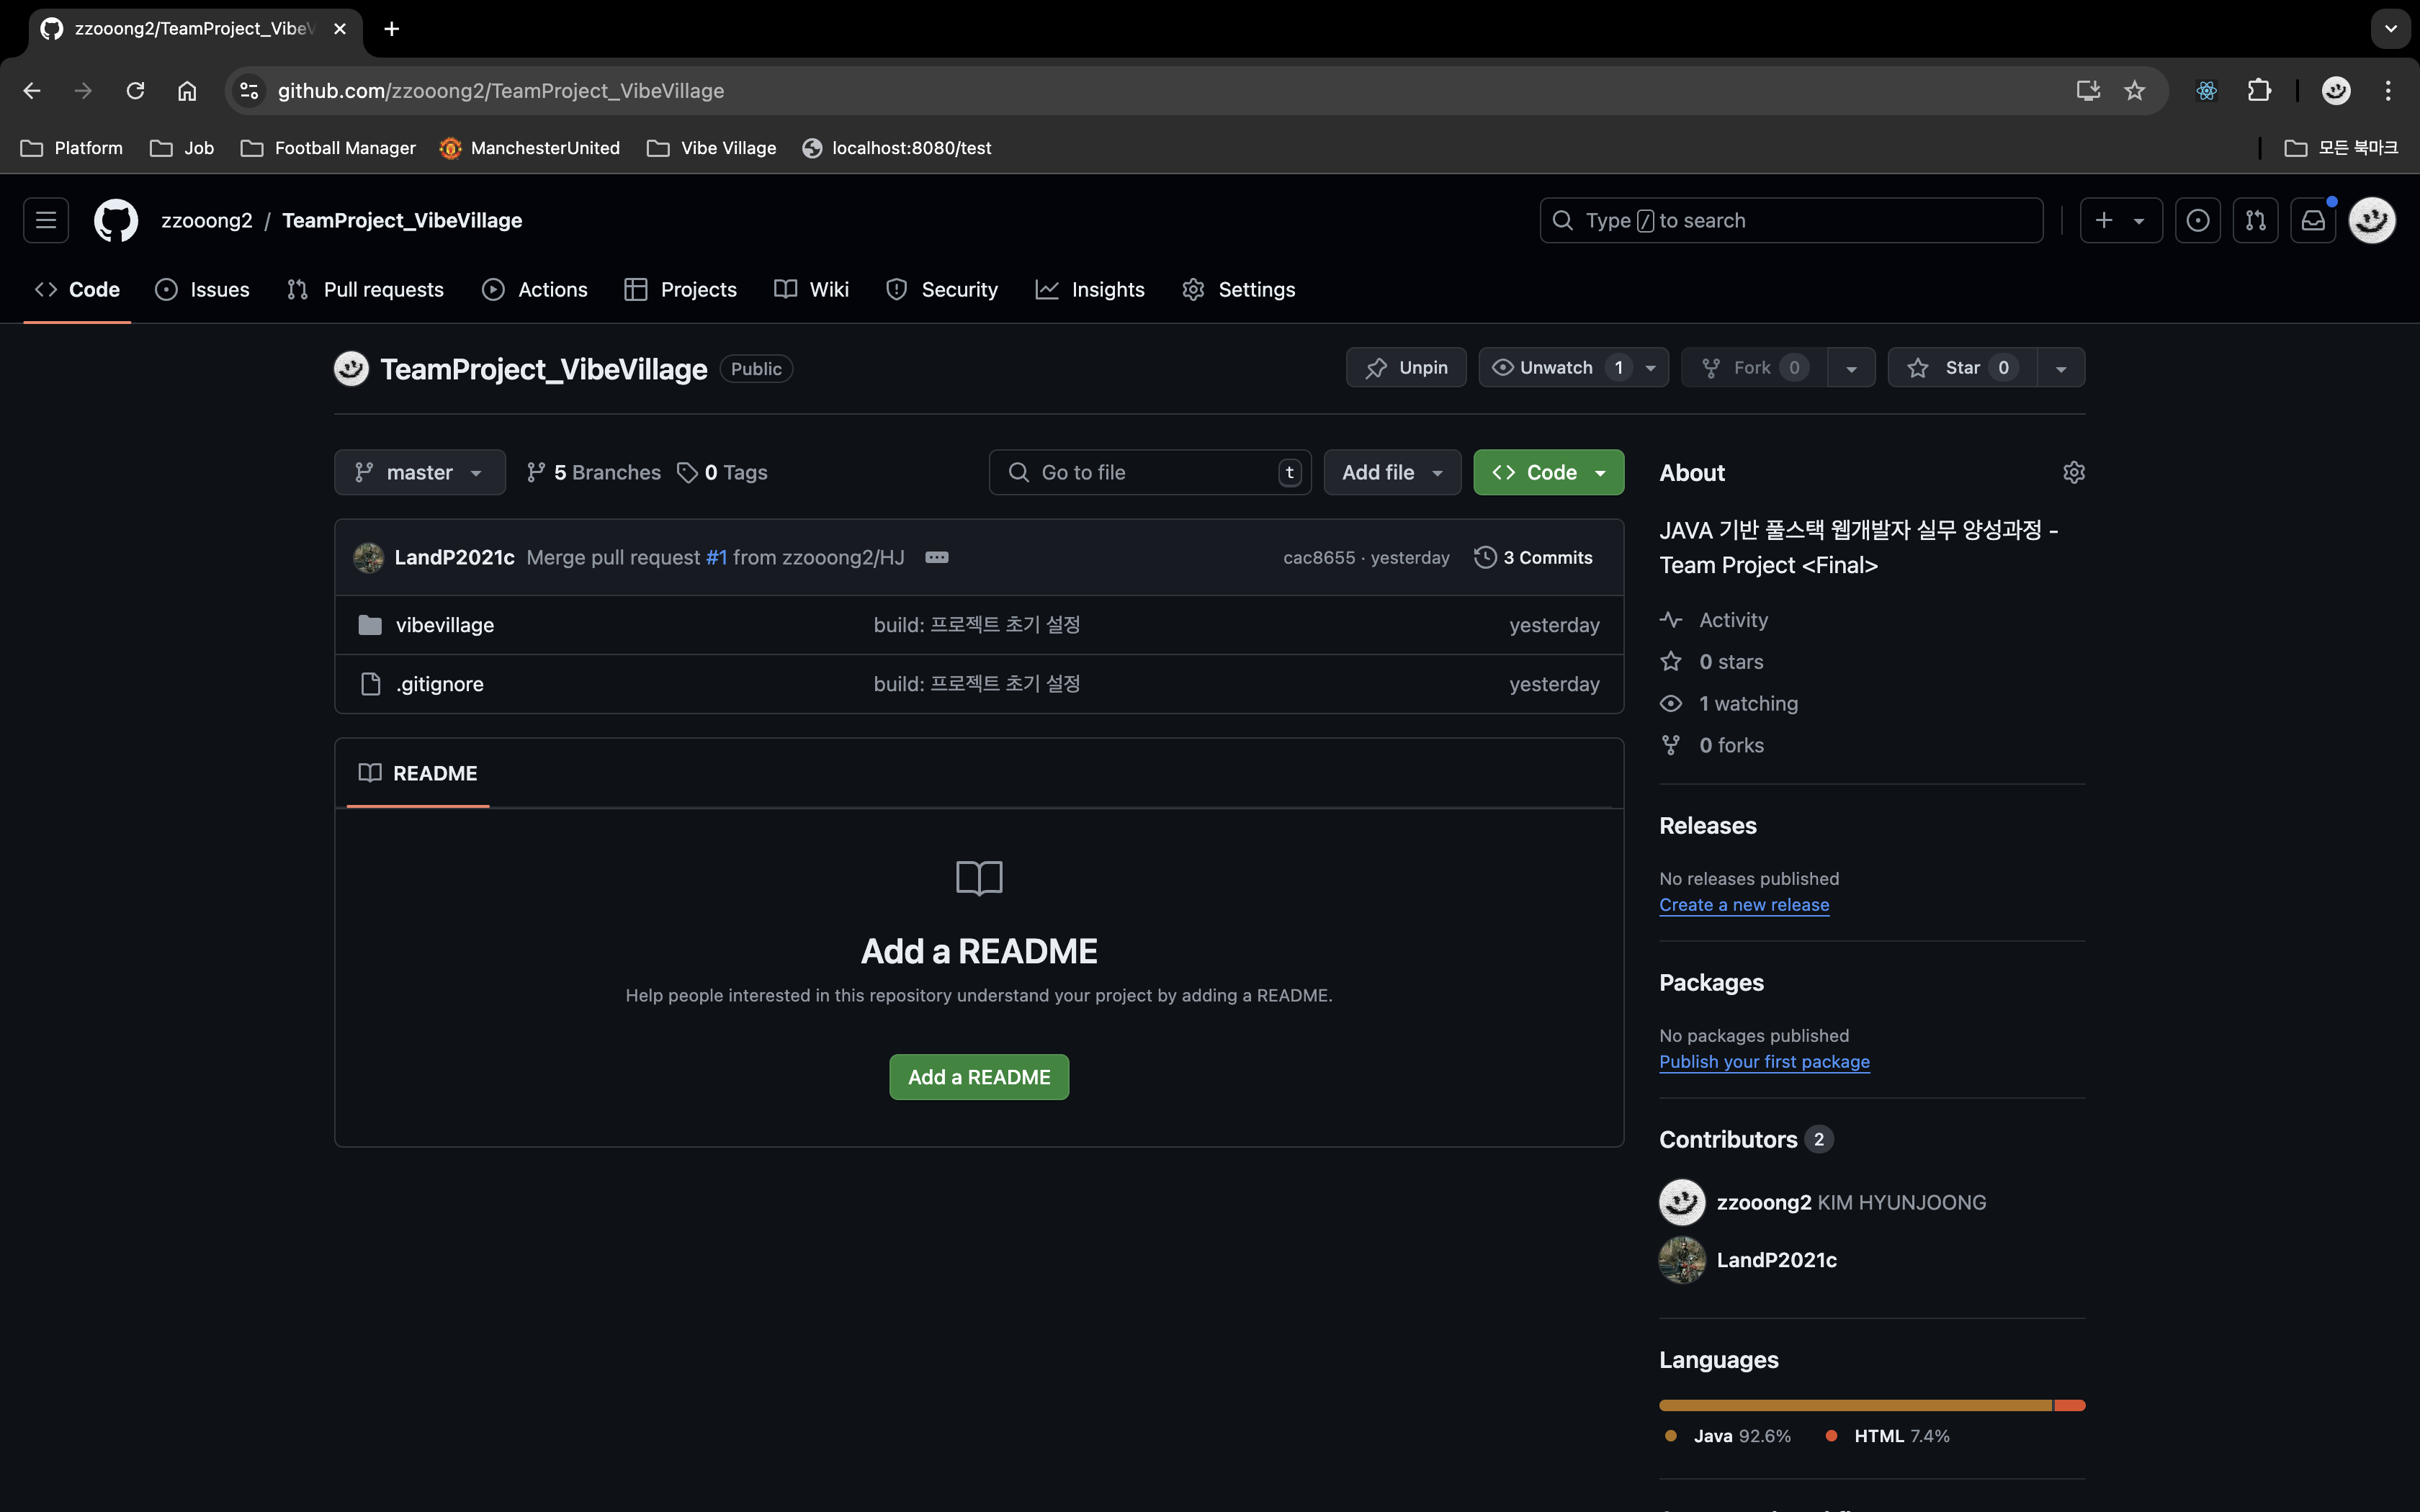Open the 0 Tags link
This screenshot has width=2420, height=1512.
(x=722, y=472)
